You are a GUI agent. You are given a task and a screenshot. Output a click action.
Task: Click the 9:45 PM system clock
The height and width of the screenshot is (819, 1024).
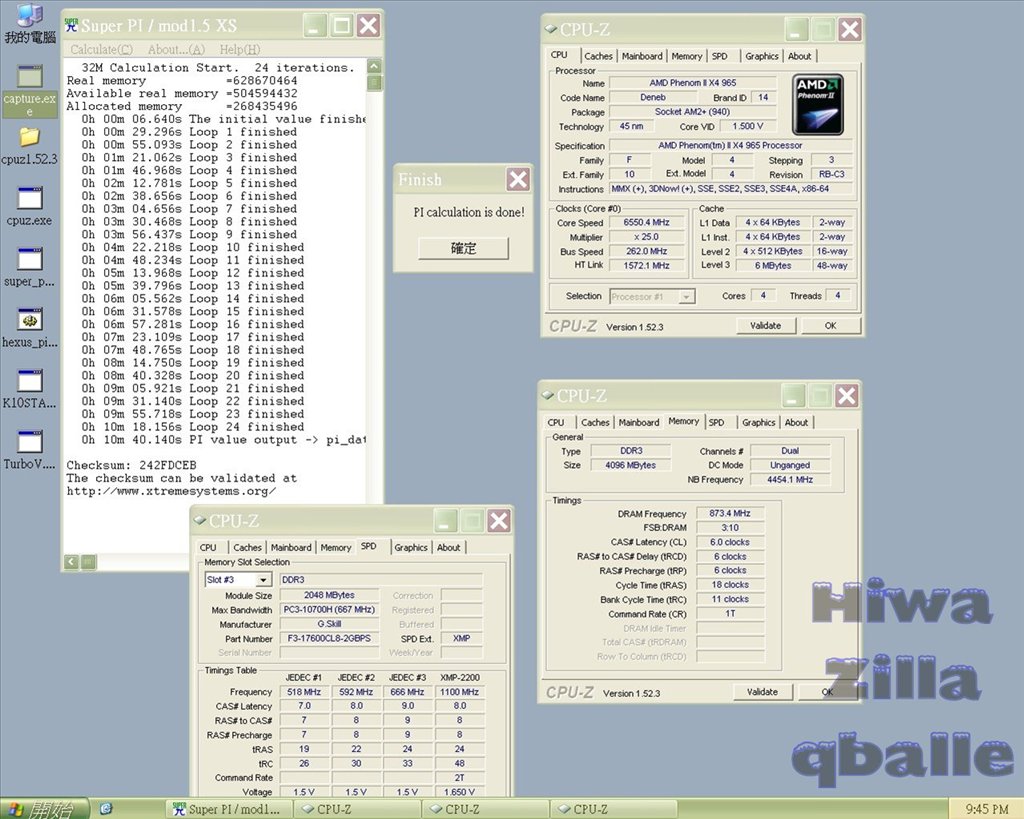coord(987,809)
